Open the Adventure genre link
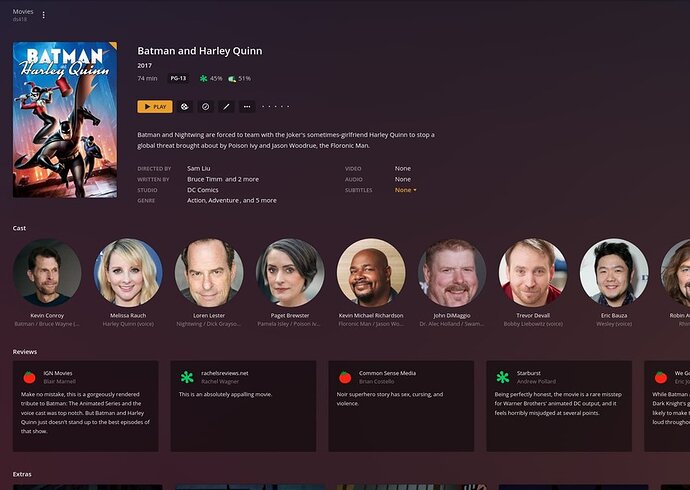The height and width of the screenshot is (490, 690). 224,200
